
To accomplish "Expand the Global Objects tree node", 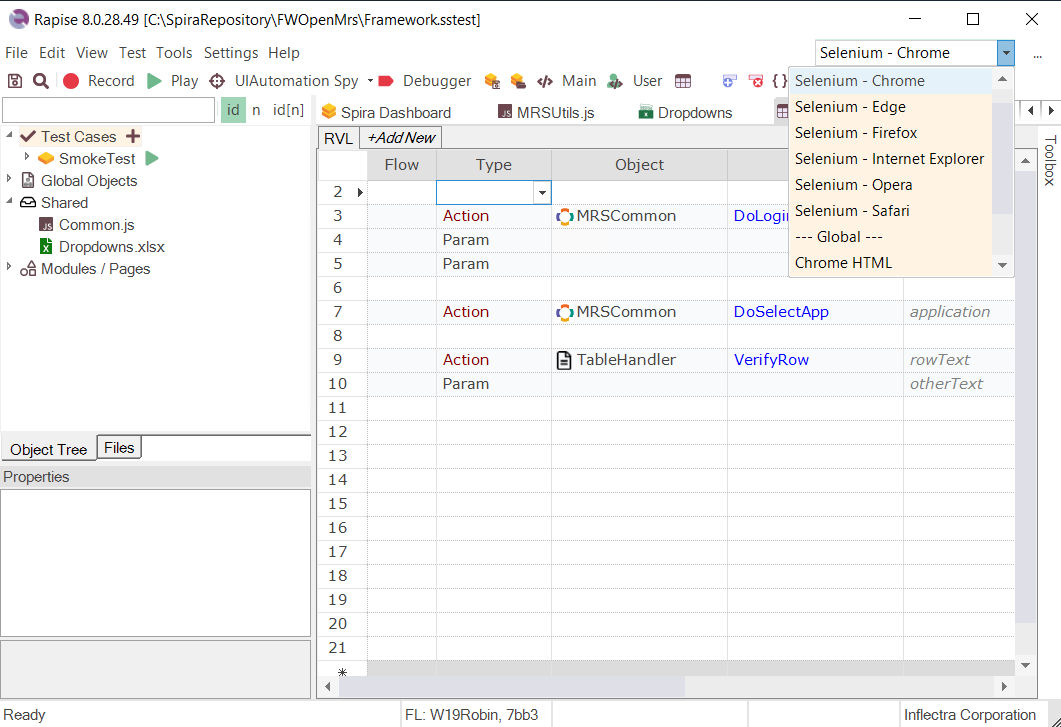I will (x=10, y=180).
